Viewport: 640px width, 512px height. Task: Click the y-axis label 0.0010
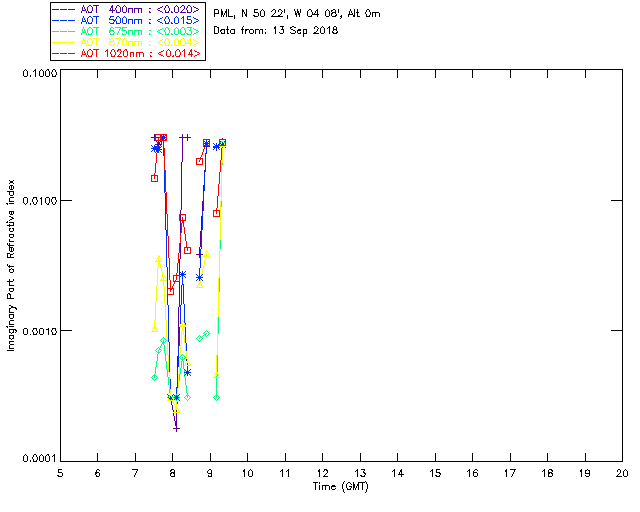tap(40, 331)
